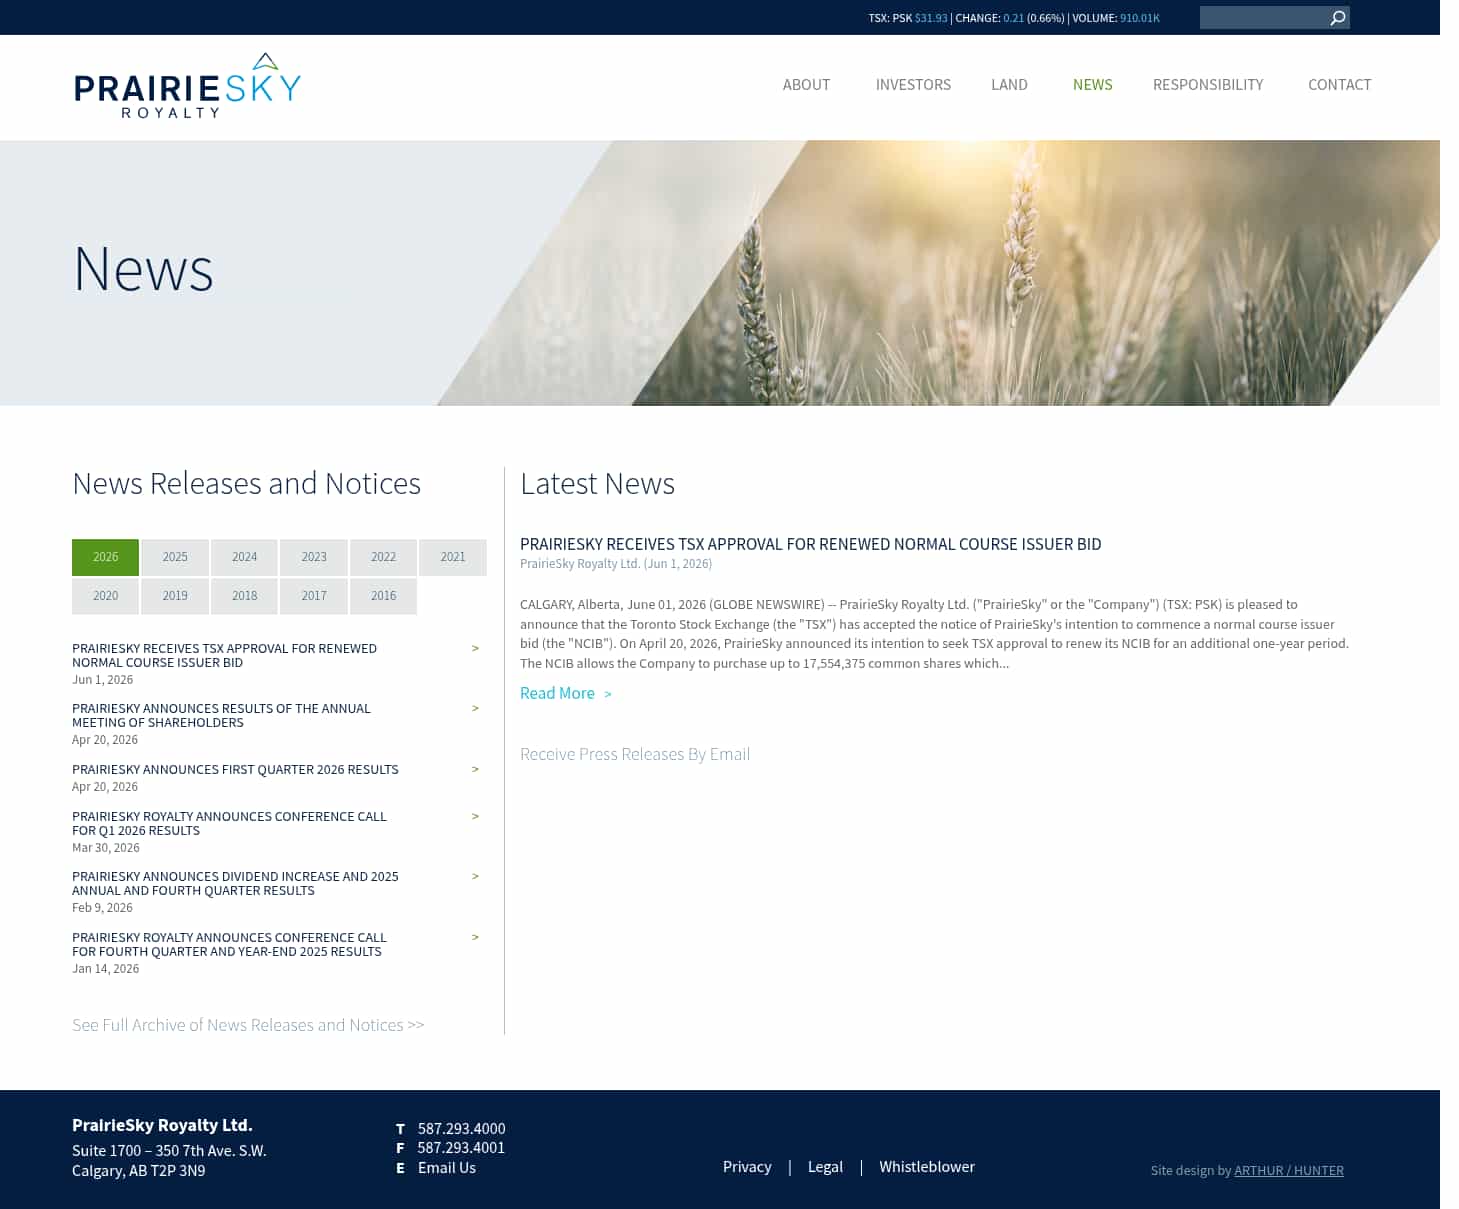Click the fax number 587.293.4001

click(x=461, y=1148)
